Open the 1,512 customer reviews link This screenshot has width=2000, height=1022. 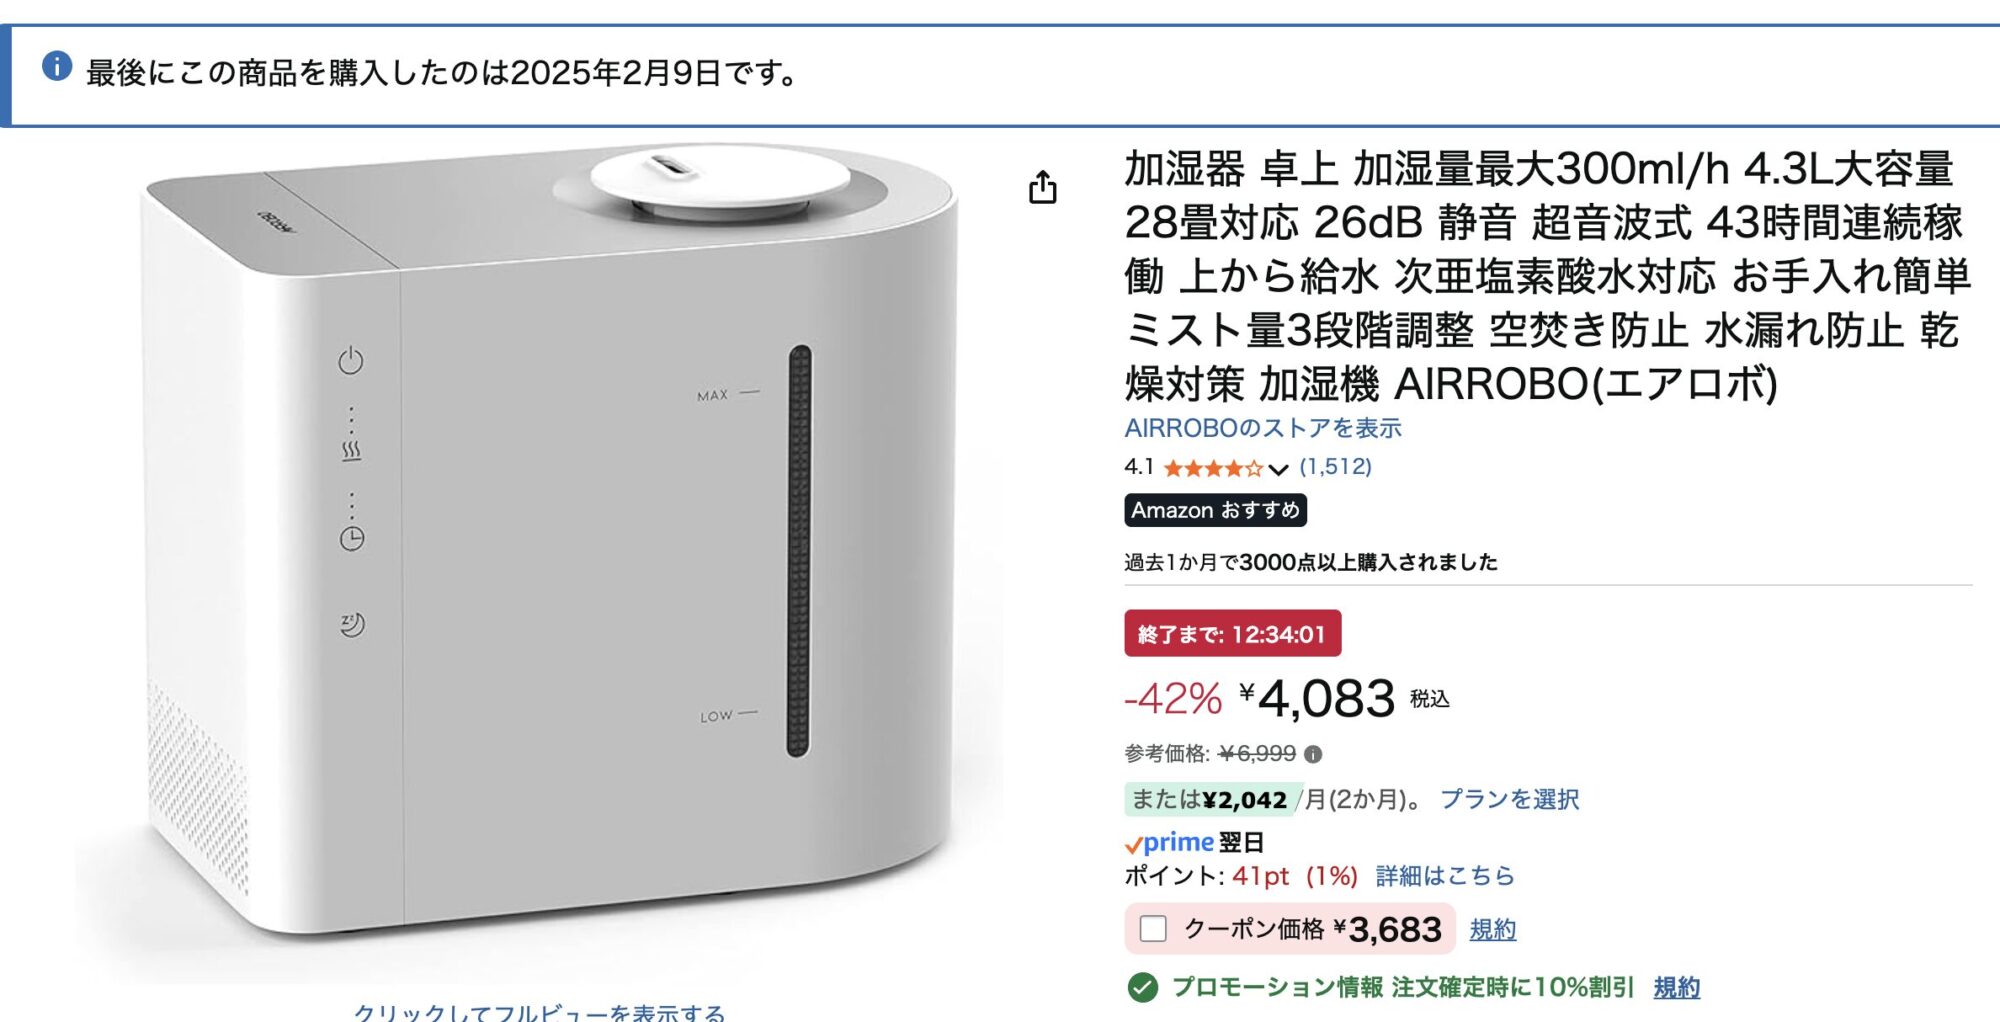click(1335, 467)
